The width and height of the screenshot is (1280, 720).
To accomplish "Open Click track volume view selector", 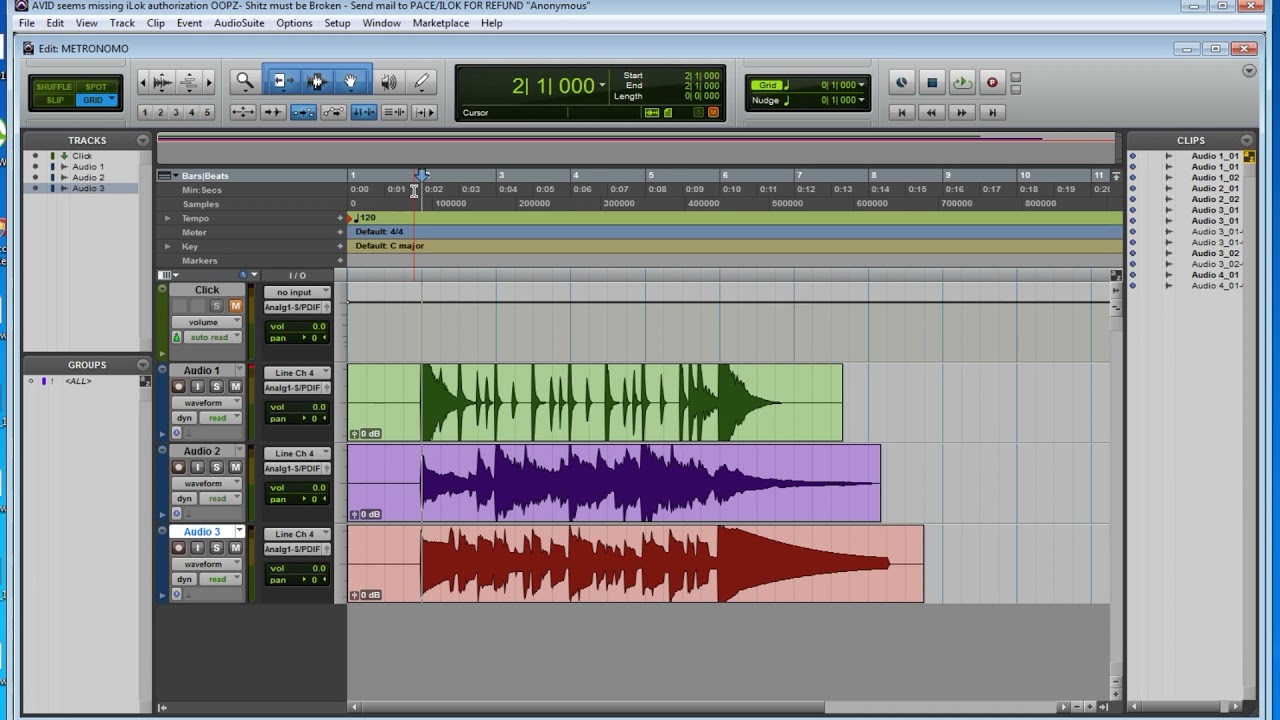I will [207, 322].
